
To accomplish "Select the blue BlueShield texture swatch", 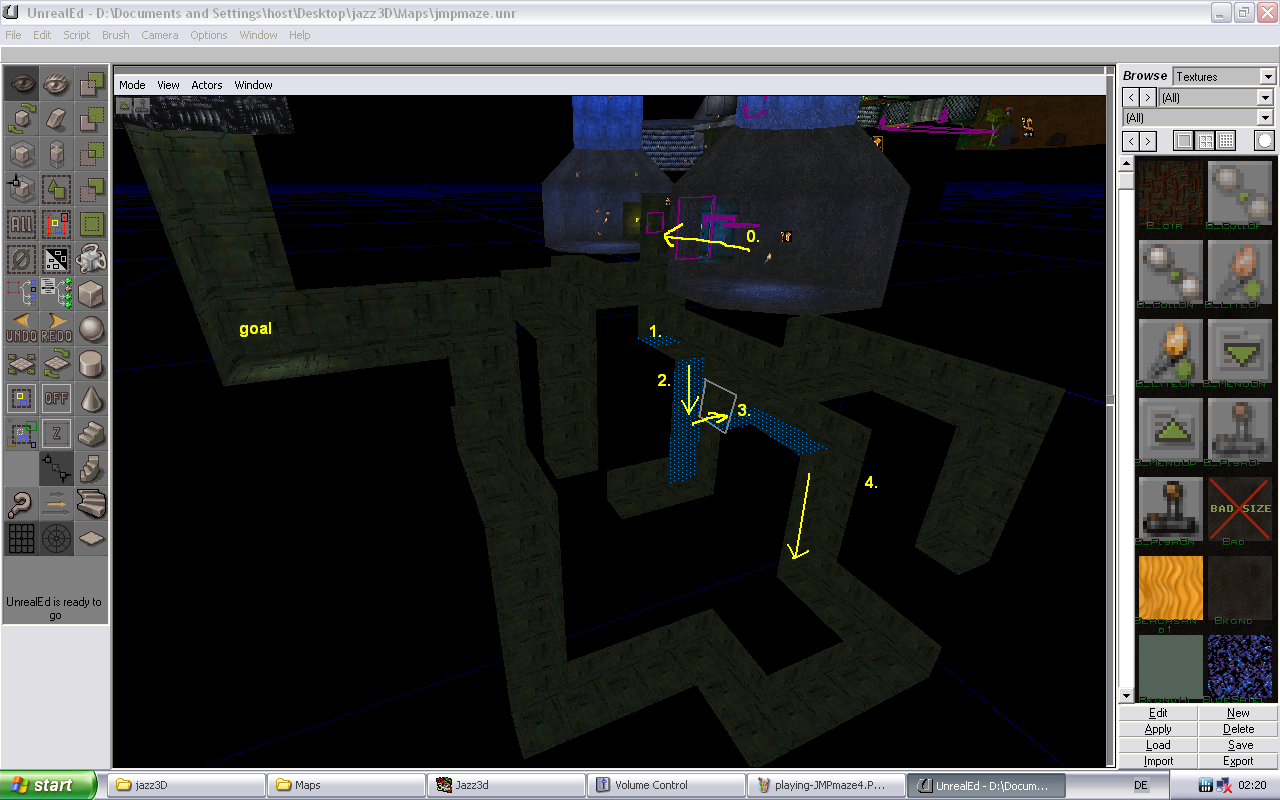I will pos(1240,667).
